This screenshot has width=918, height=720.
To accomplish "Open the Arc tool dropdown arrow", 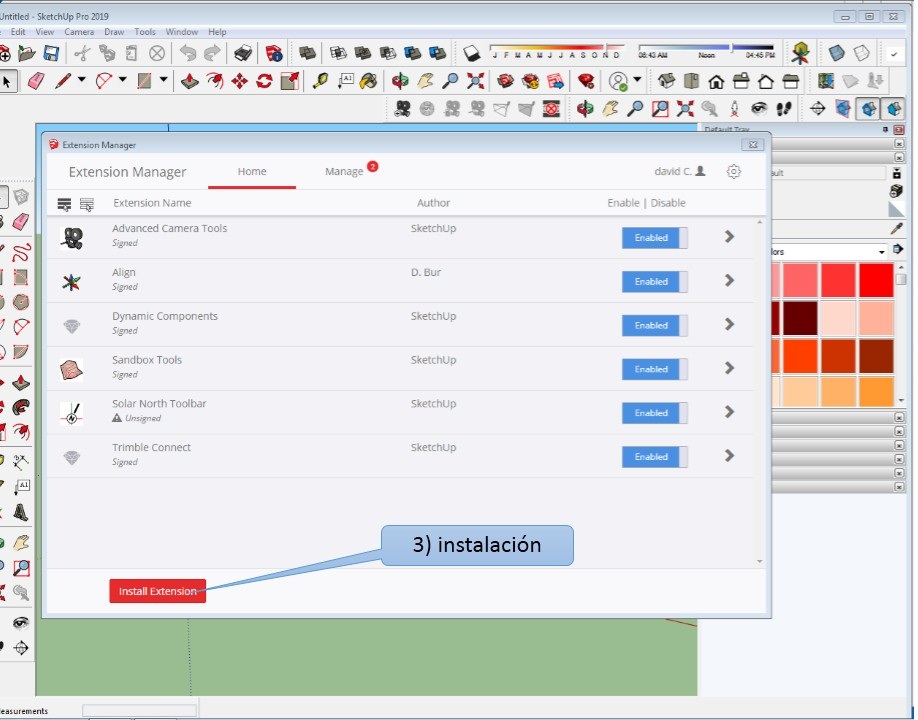I will click(122, 80).
